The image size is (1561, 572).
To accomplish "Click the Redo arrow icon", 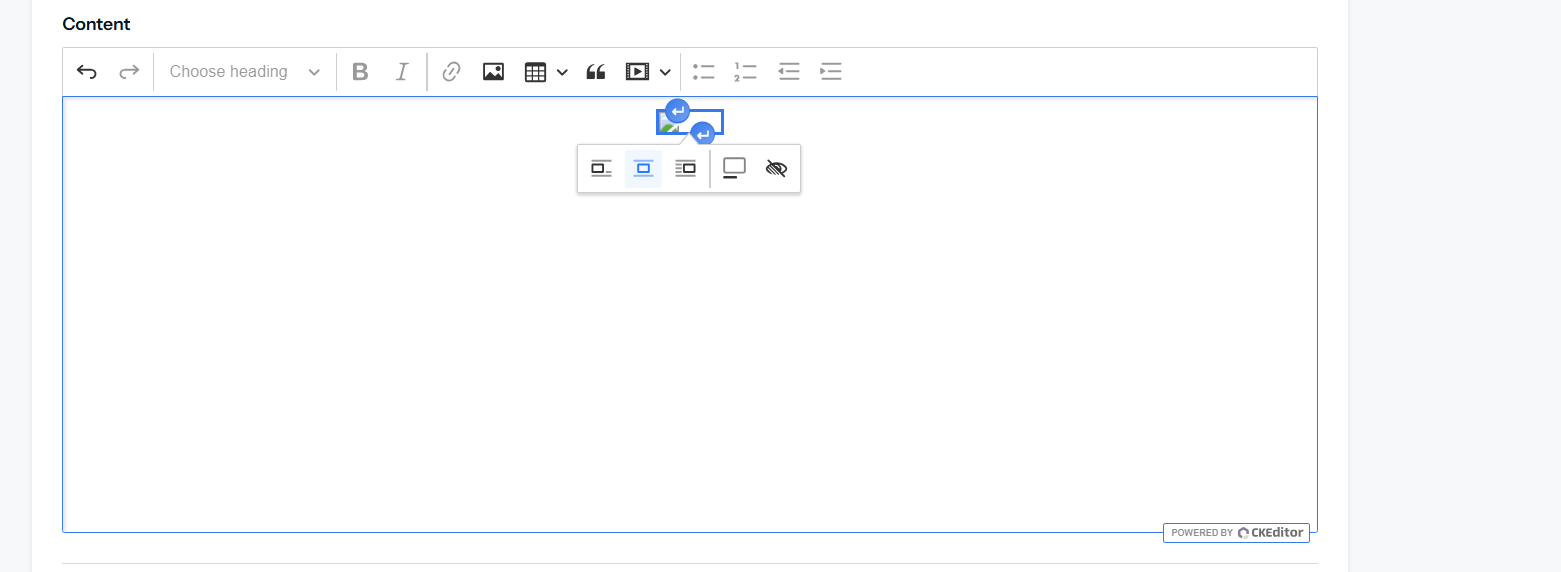I will pos(129,72).
